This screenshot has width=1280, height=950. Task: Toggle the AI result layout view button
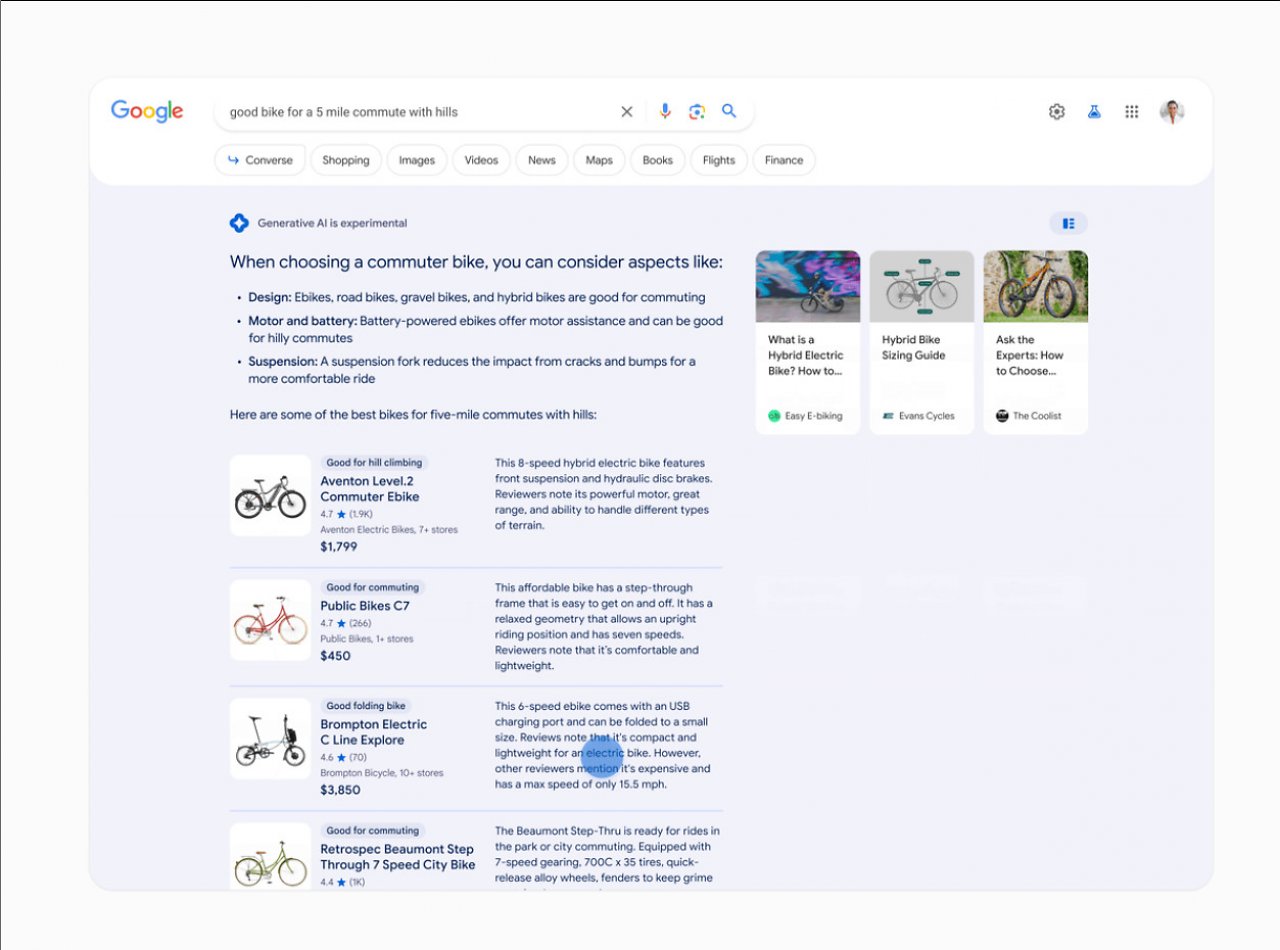(x=1068, y=223)
